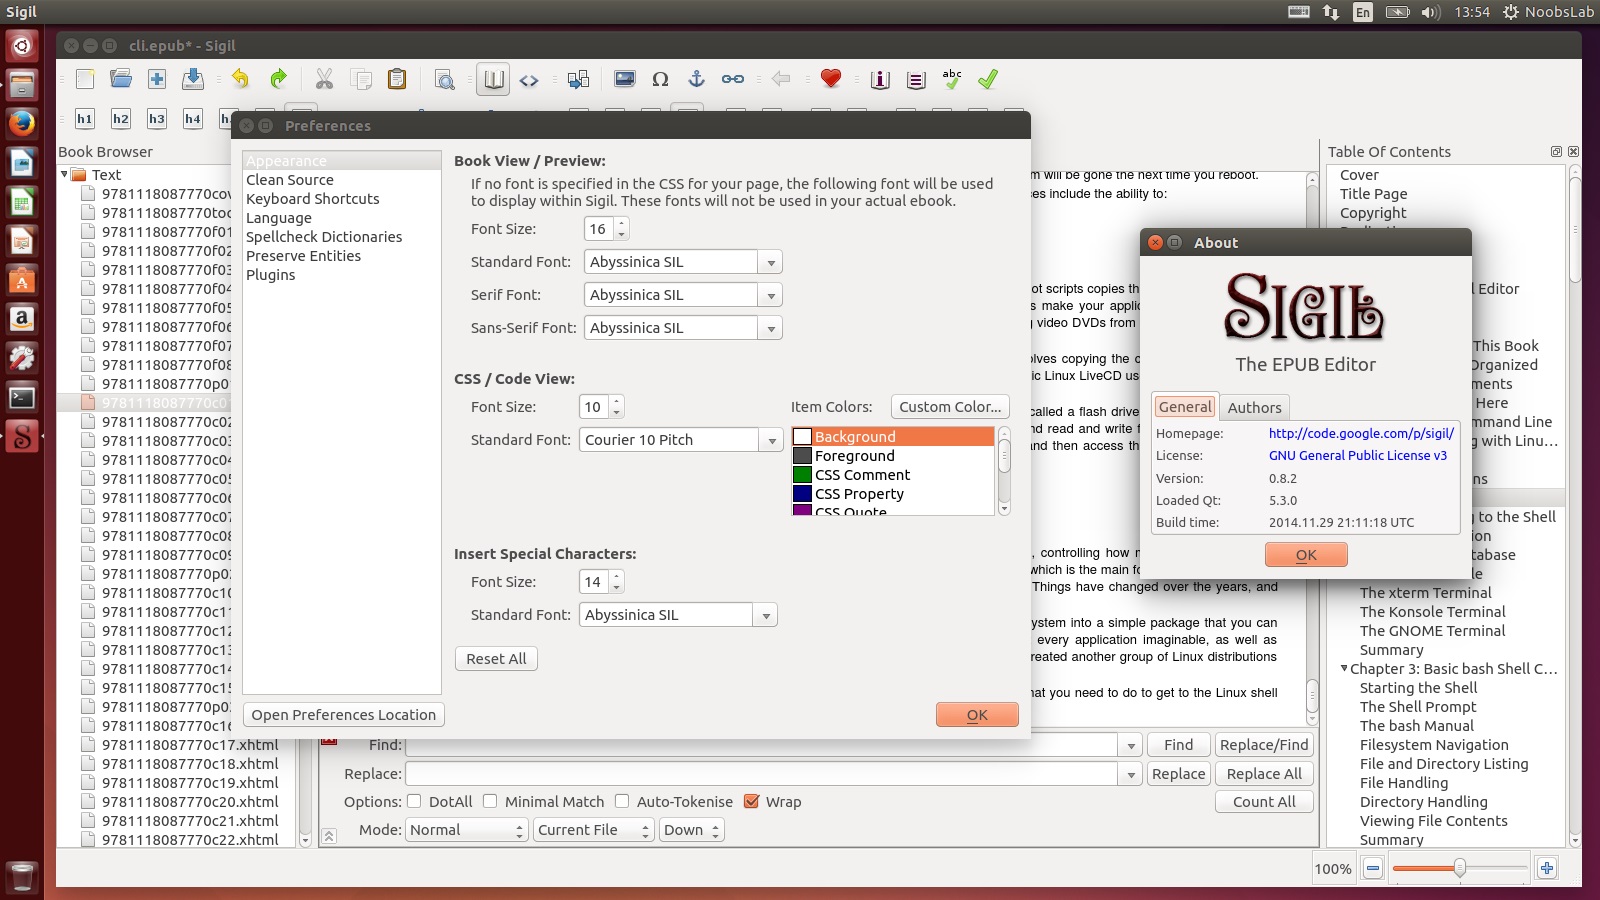
Task: Save the book with the Save icon
Action: [193, 79]
